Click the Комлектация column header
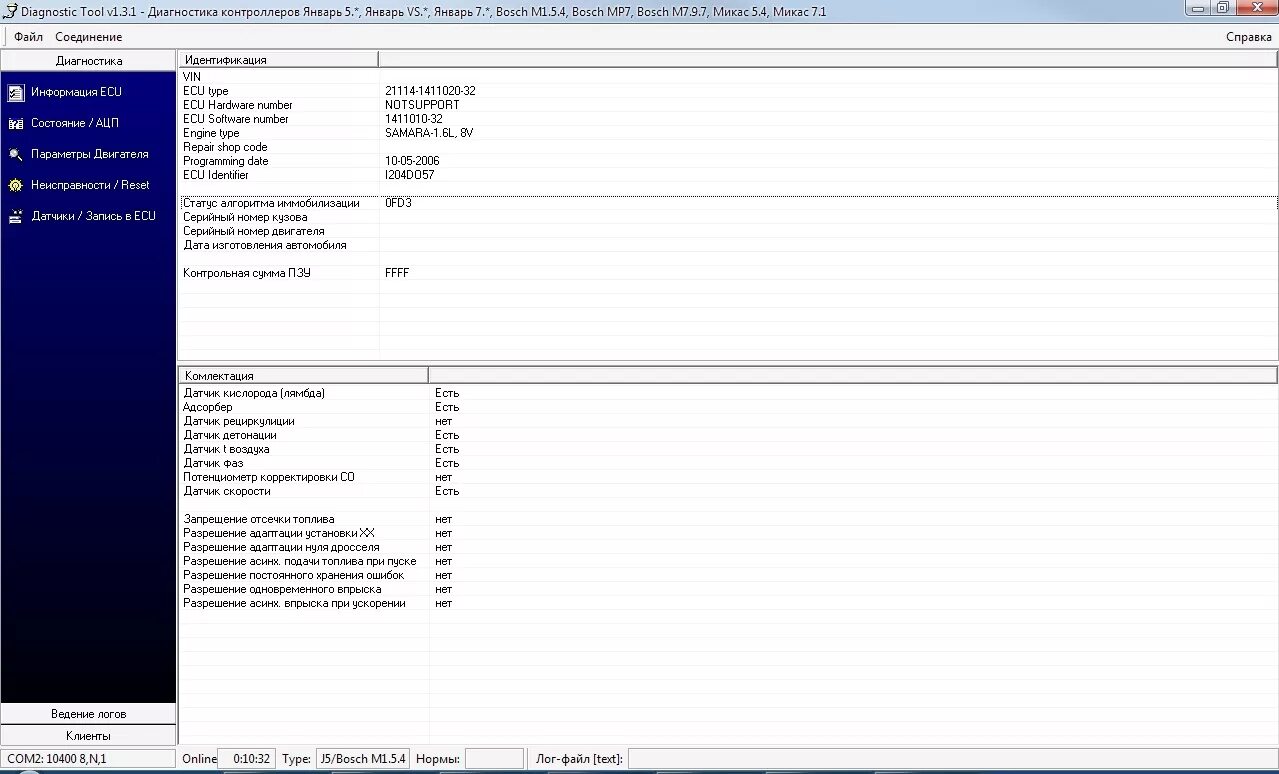This screenshot has height=774, width=1279. click(x=304, y=375)
